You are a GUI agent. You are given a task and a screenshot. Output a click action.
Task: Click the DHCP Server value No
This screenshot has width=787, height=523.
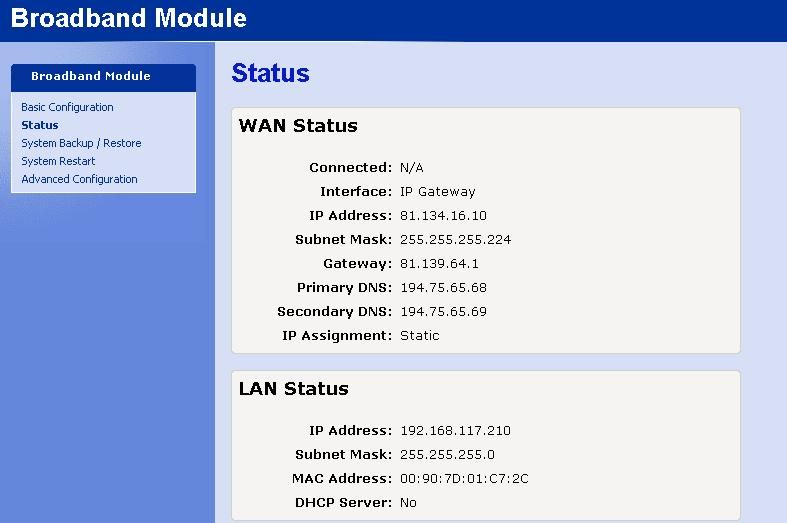coord(408,503)
